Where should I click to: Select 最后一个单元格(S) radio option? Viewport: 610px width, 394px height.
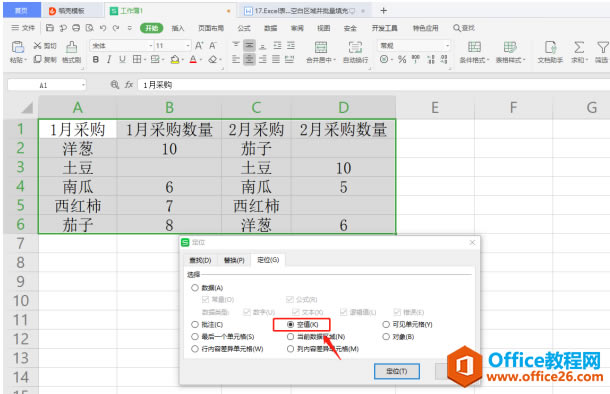(x=195, y=336)
